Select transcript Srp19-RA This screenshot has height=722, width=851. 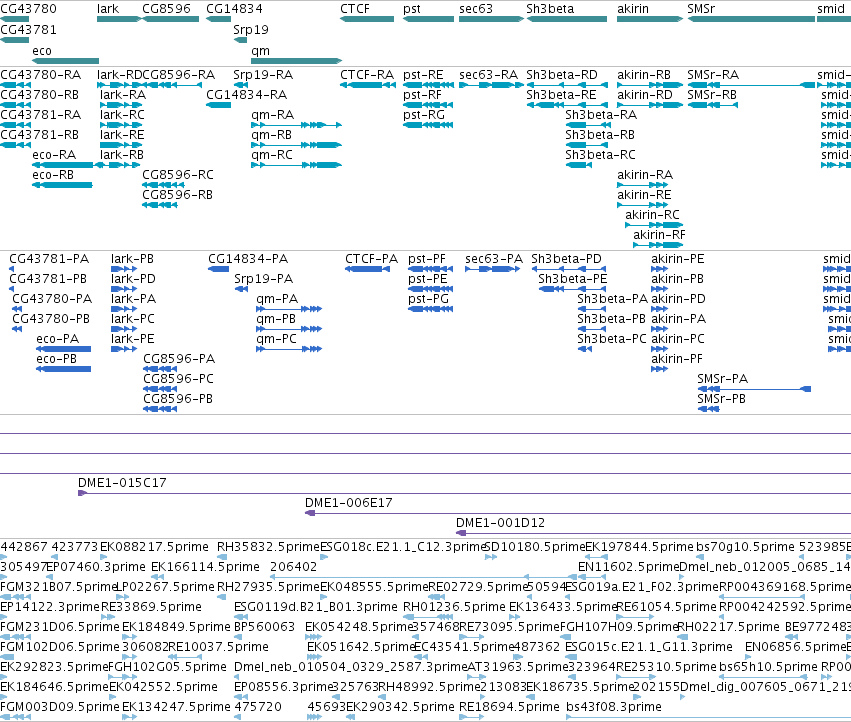263,75
